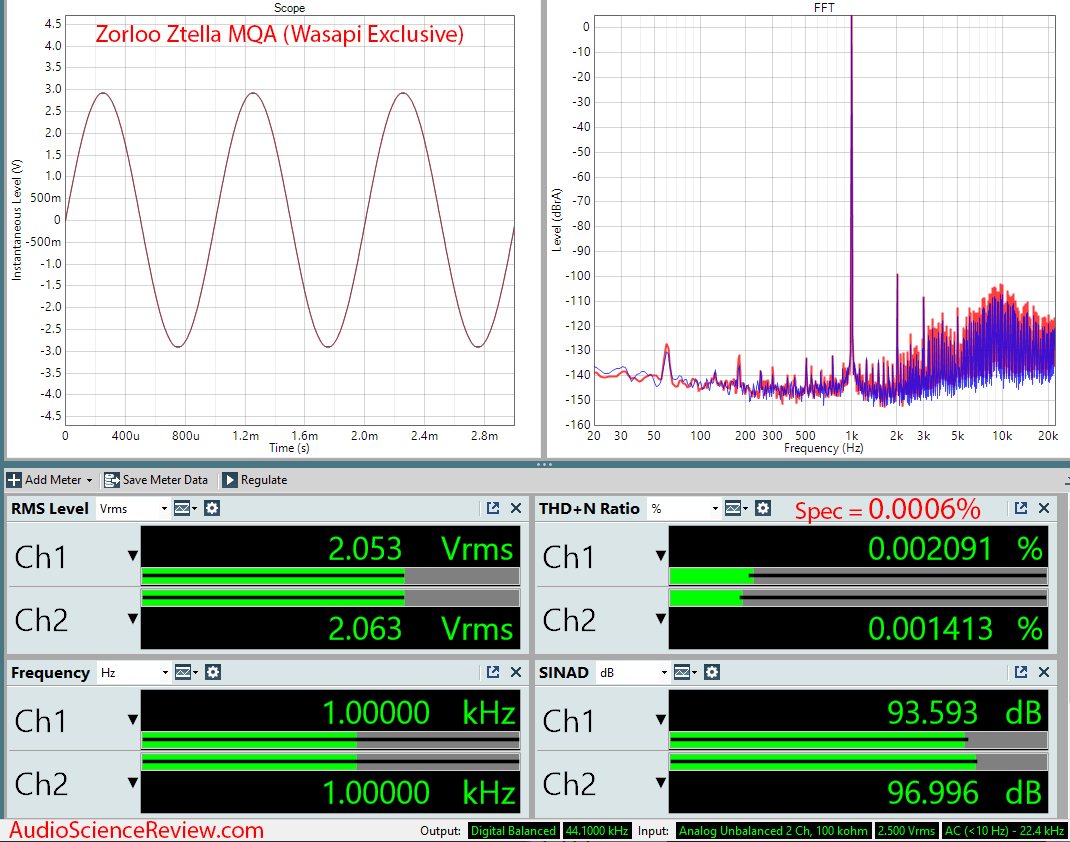
Task: Click the SINAD meter title
Action: point(564,673)
